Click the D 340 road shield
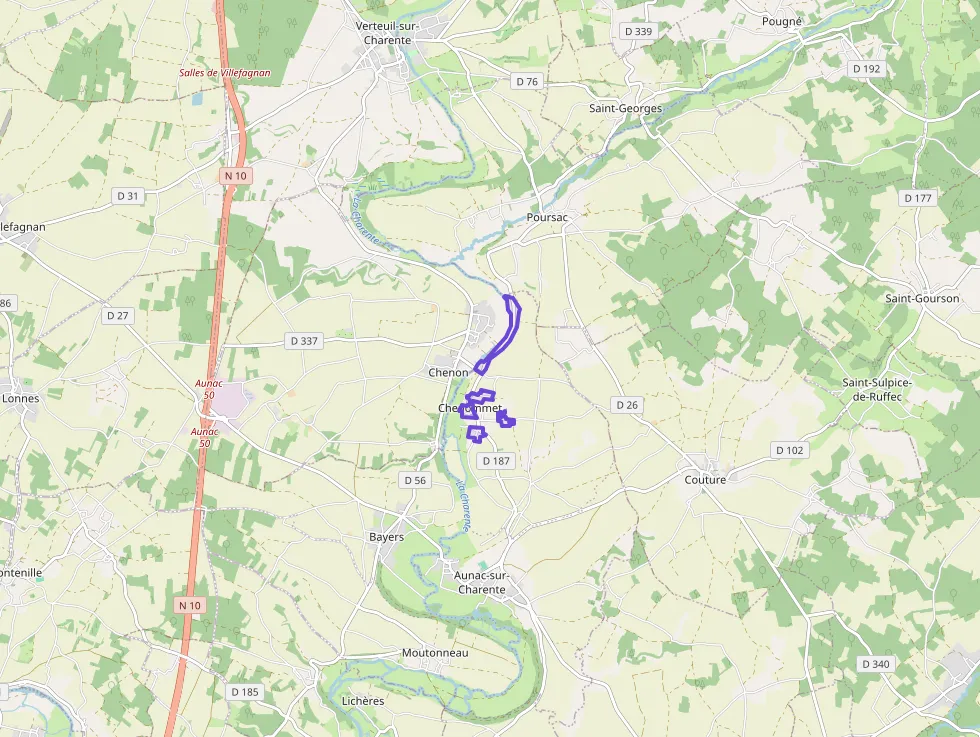The height and width of the screenshot is (737, 980). tap(876, 664)
